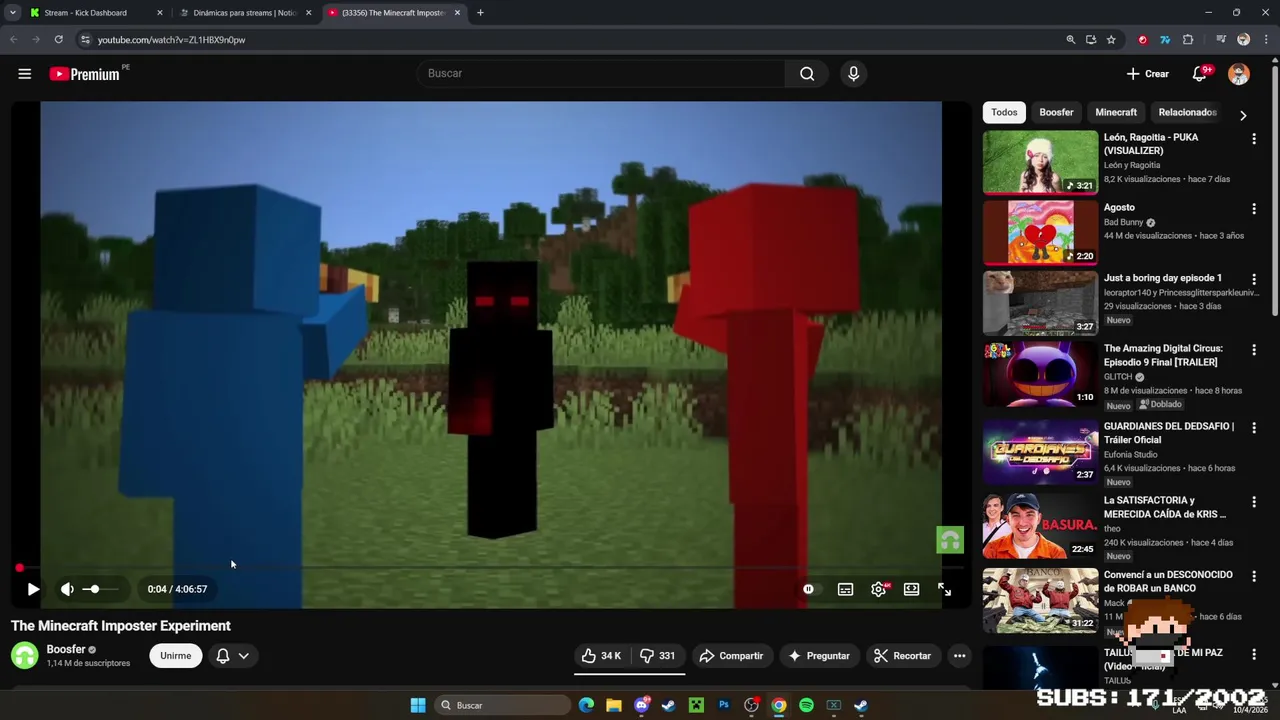Open Spotify from the taskbar

(x=806, y=705)
